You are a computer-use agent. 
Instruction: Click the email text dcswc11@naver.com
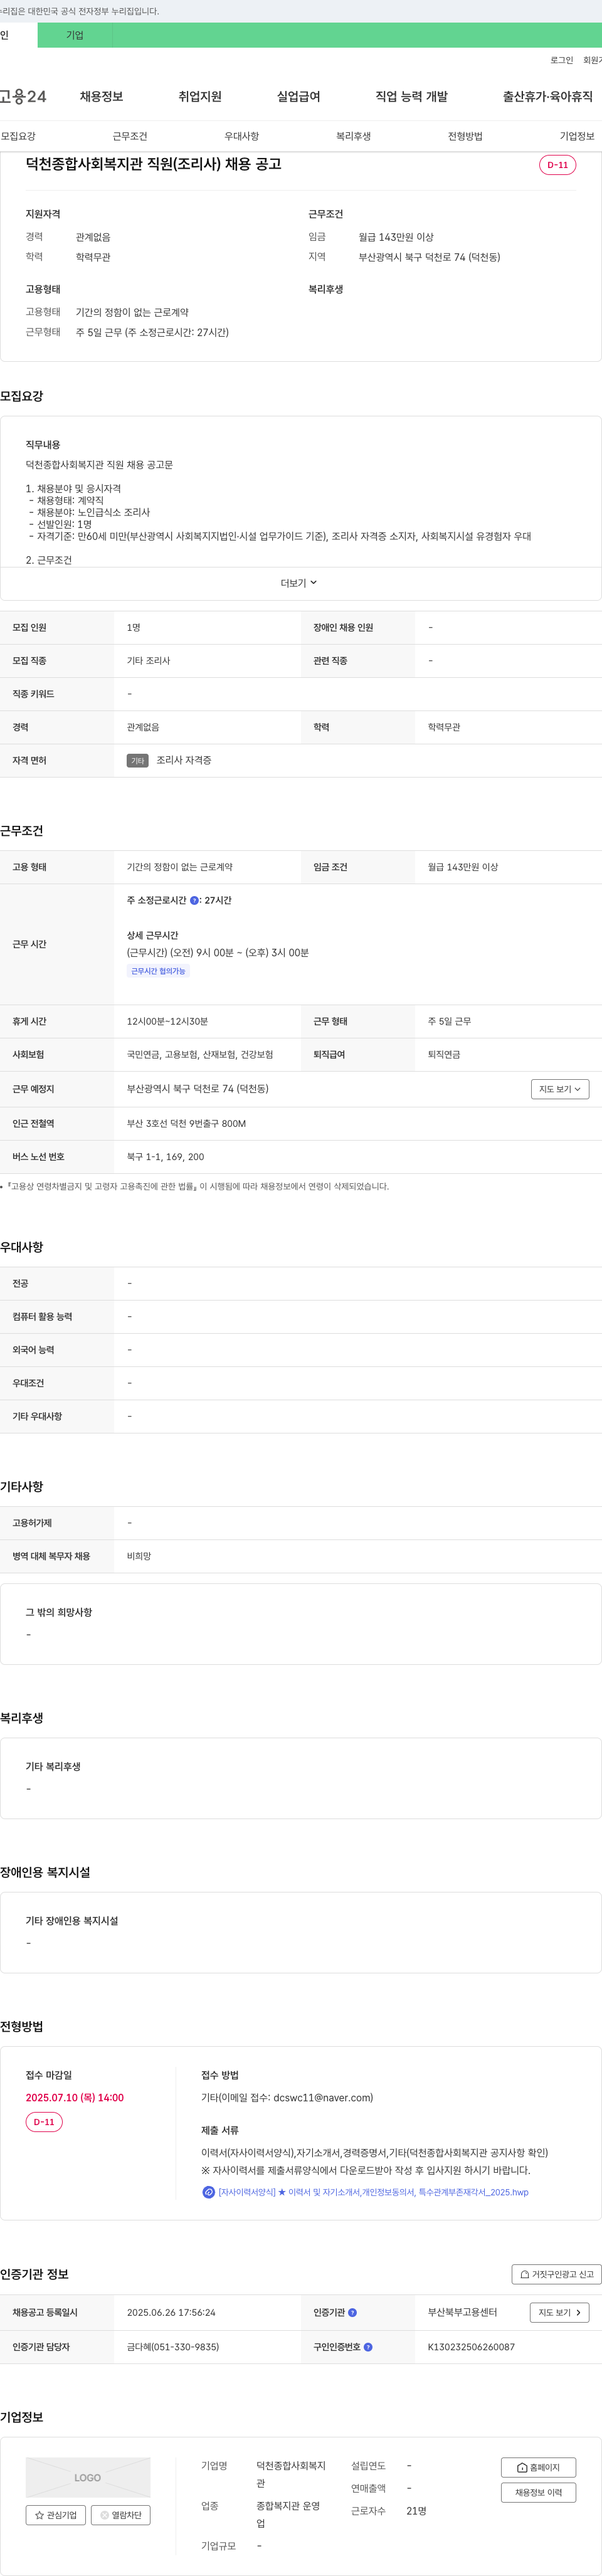tap(323, 2097)
